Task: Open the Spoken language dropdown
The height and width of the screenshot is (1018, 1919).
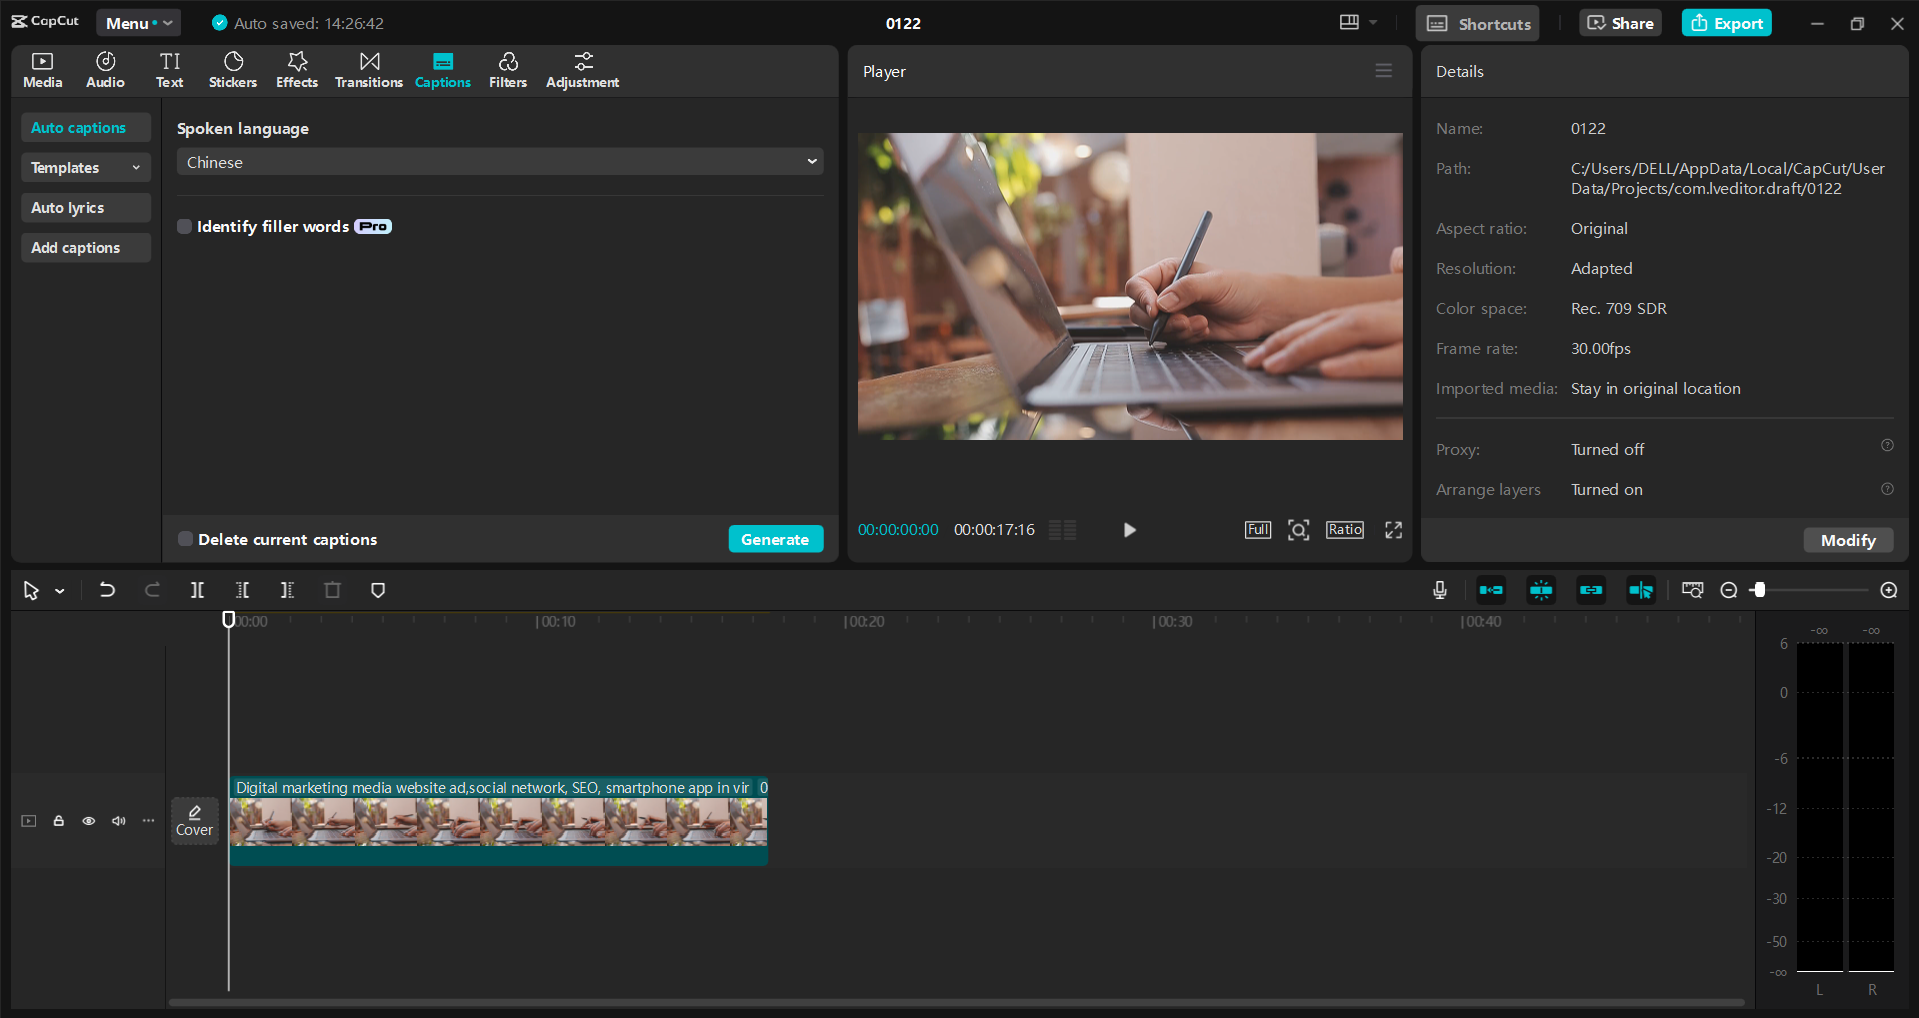Action: pyautogui.click(x=499, y=161)
